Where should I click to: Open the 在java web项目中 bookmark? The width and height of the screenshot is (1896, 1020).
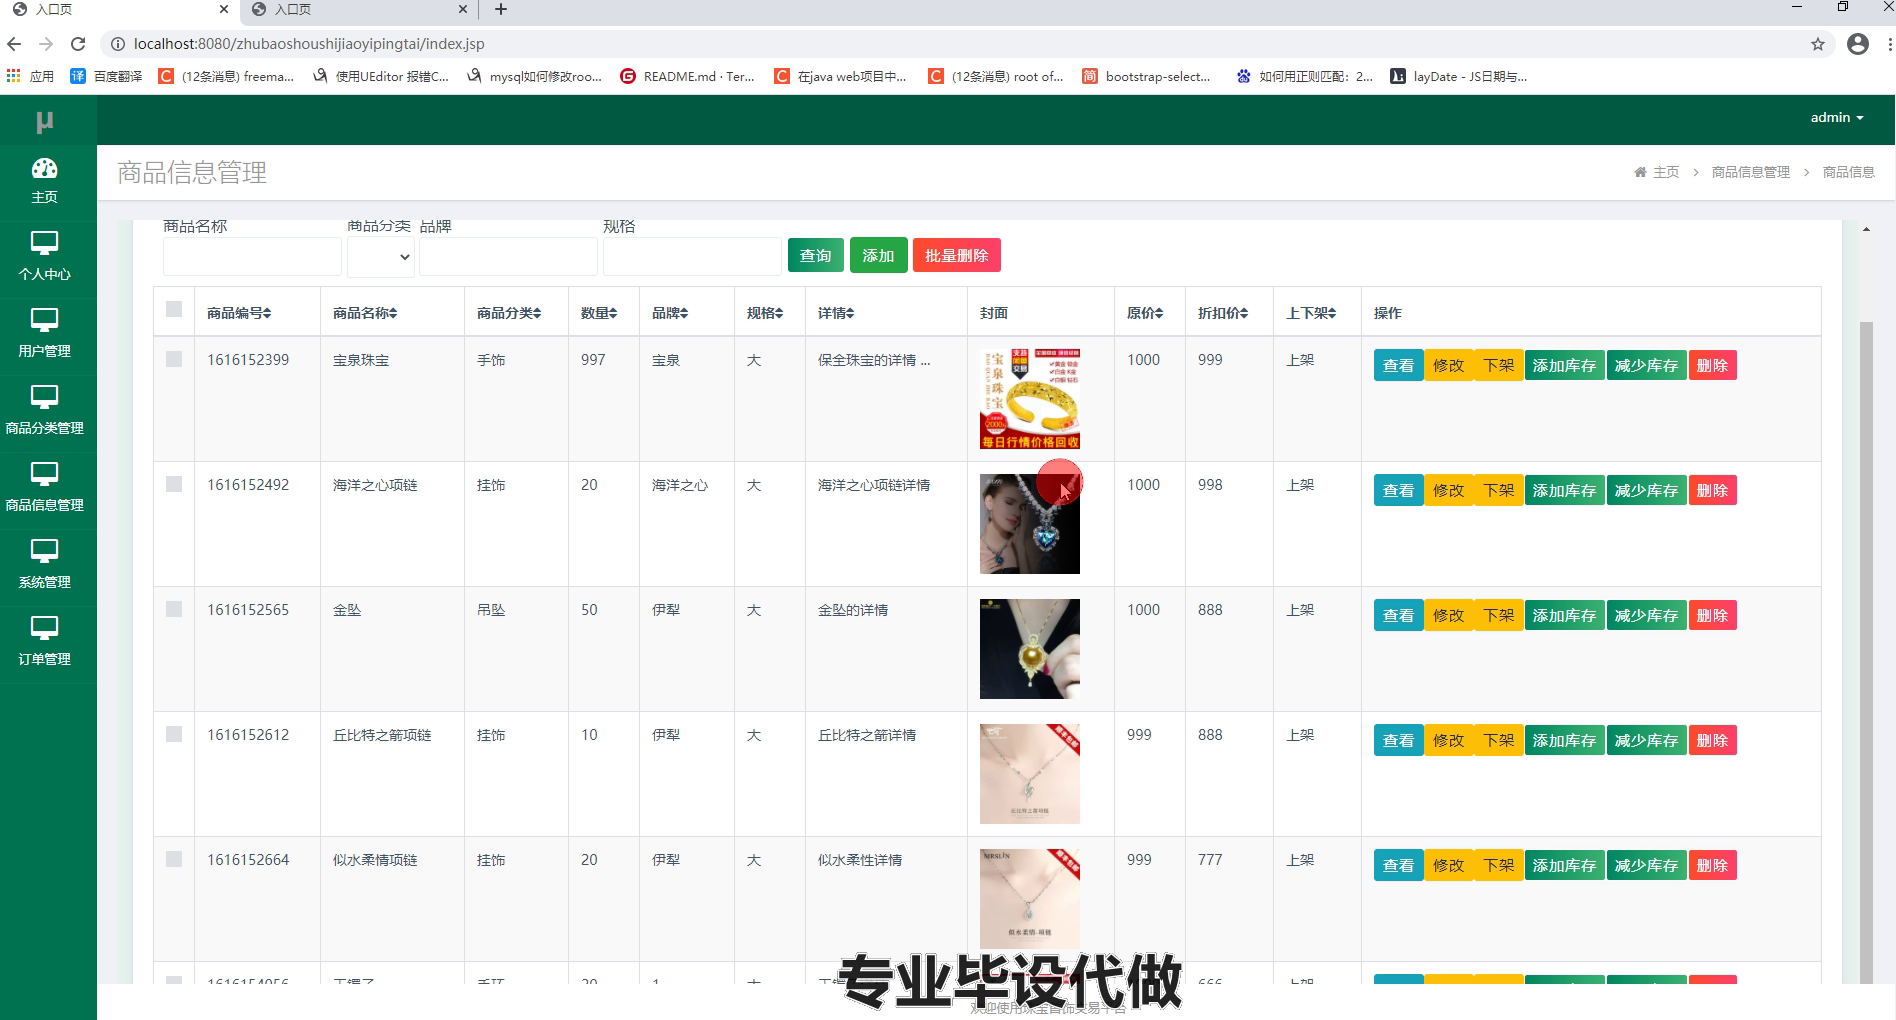click(x=841, y=76)
